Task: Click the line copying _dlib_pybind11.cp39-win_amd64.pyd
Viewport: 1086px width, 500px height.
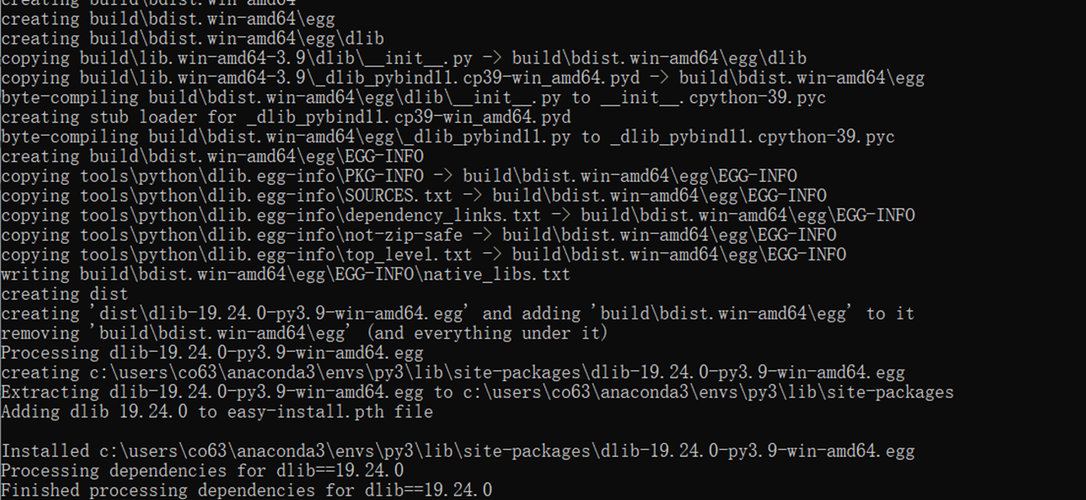Action: tap(463, 77)
